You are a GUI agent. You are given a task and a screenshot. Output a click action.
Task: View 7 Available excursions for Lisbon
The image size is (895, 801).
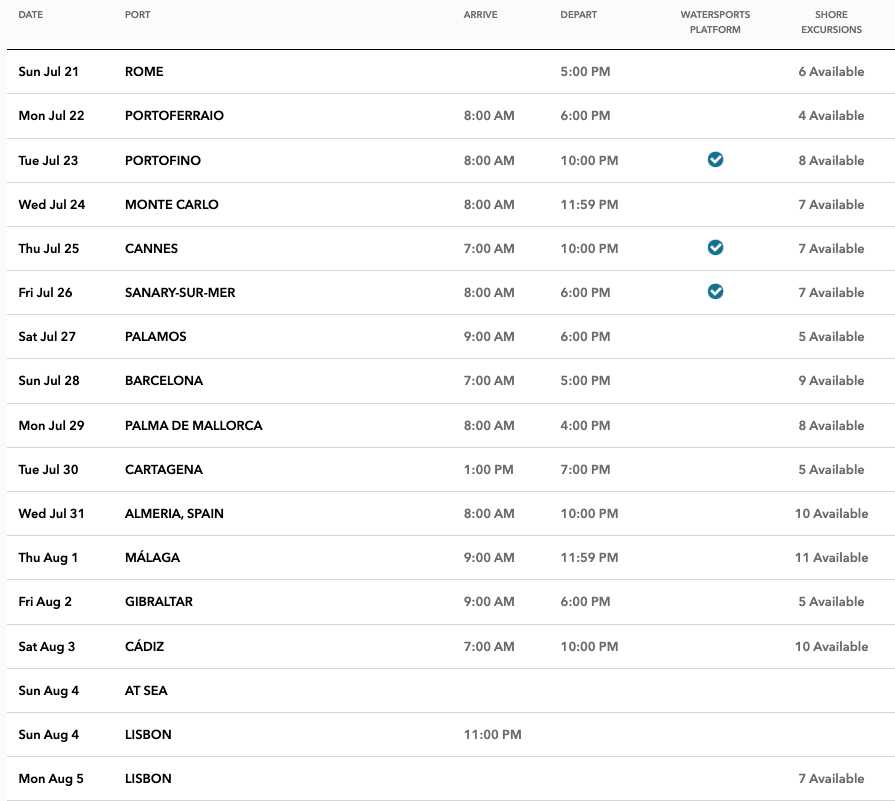pos(831,779)
